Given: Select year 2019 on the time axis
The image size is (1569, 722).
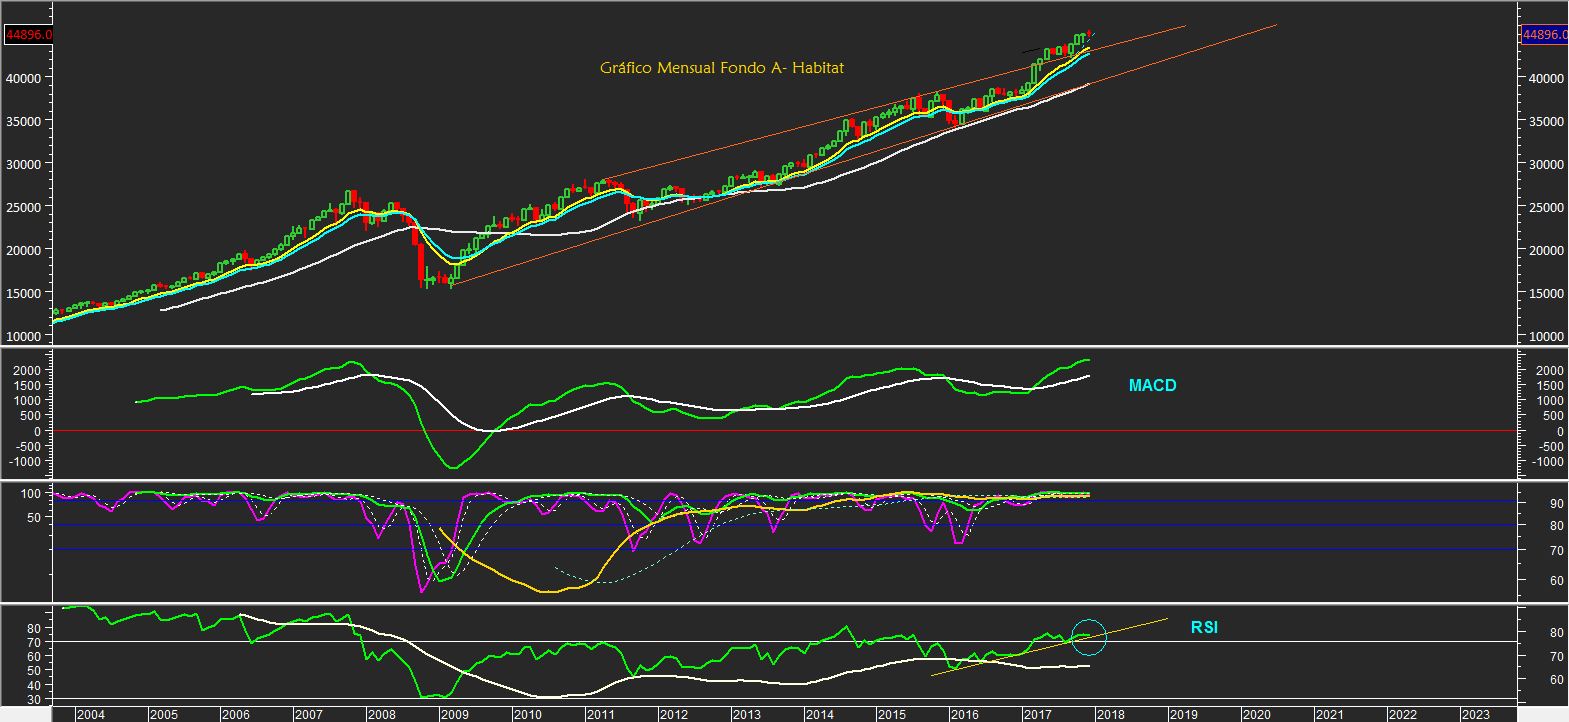Looking at the screenshot, I should [x=1183, y=714].
